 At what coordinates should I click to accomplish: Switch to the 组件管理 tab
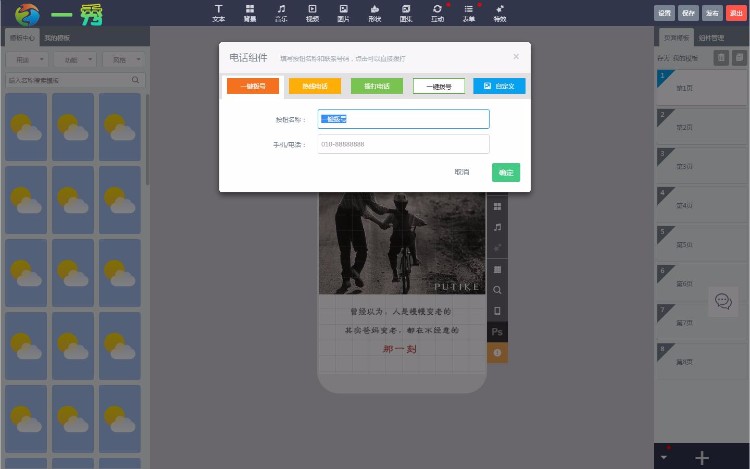coord(711,37)
